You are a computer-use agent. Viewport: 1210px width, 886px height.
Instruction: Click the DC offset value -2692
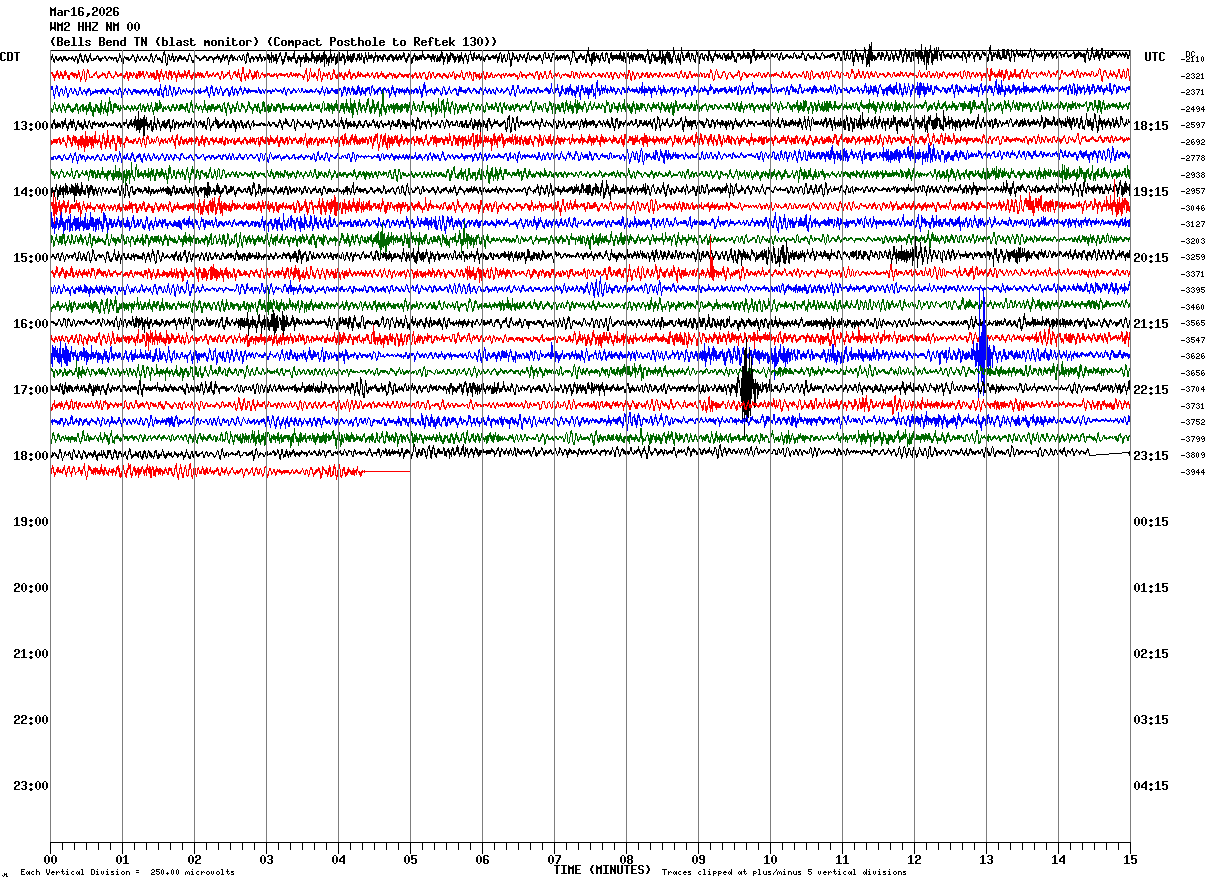tap(1193, 142)
